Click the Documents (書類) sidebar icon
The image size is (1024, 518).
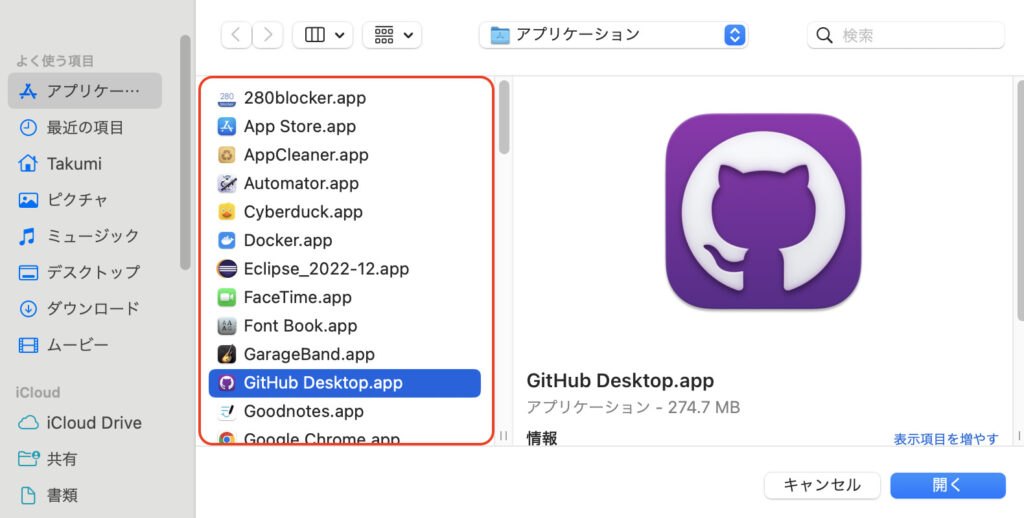28,496
